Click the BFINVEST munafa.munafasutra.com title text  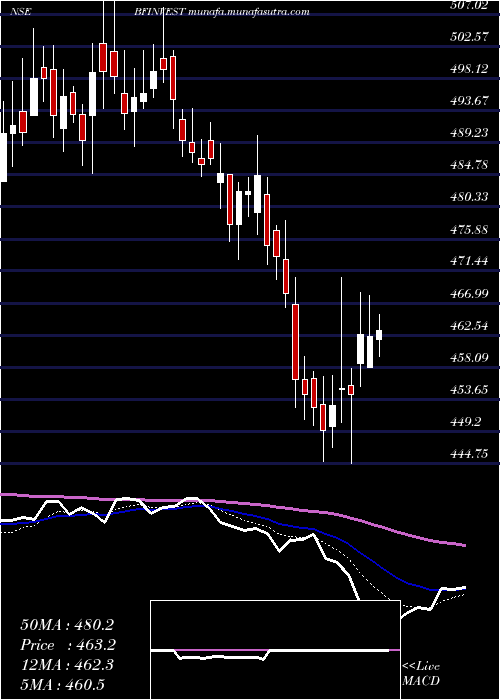click(x=221, y=12)
